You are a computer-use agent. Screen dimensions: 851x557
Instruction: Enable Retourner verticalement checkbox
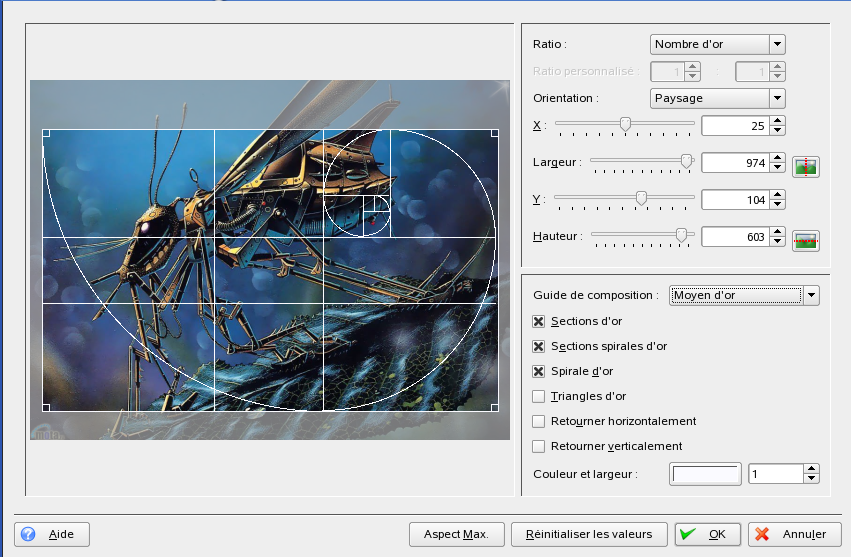click(538, 446)
